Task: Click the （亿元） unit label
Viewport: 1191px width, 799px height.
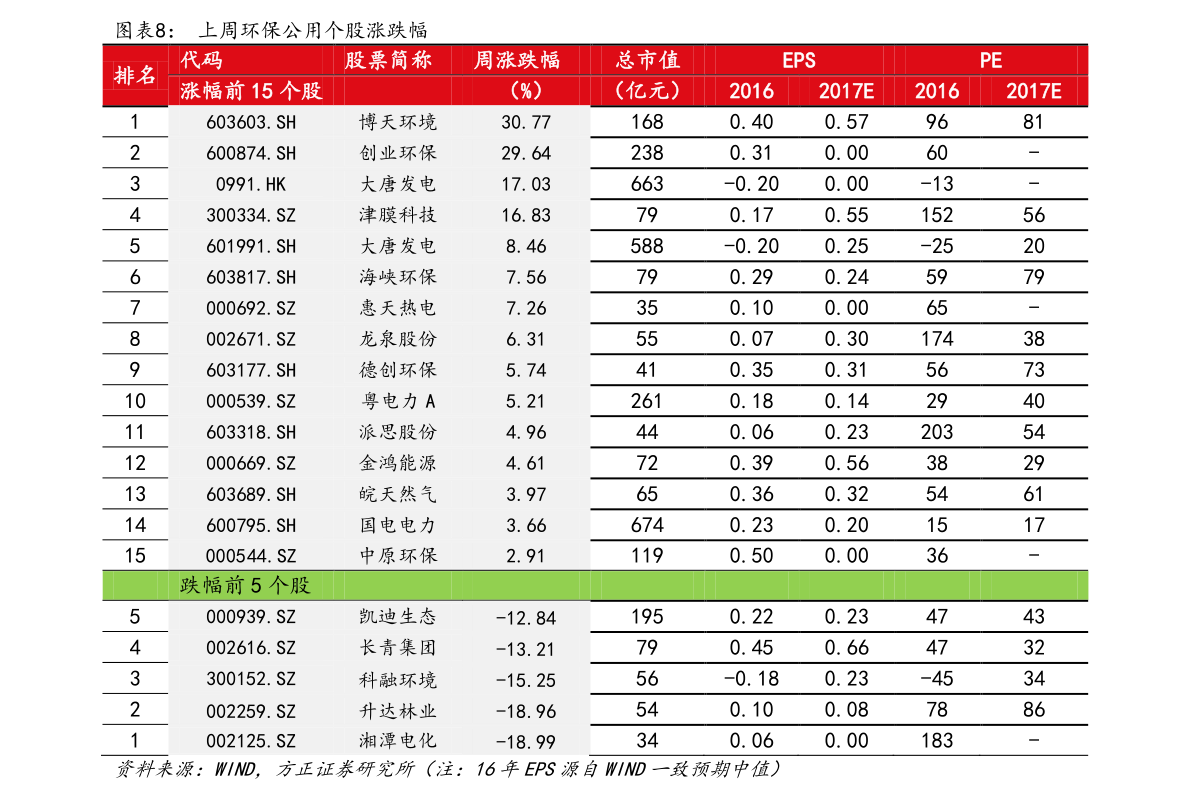Action: pyautogui.click(x=647, y=91)
